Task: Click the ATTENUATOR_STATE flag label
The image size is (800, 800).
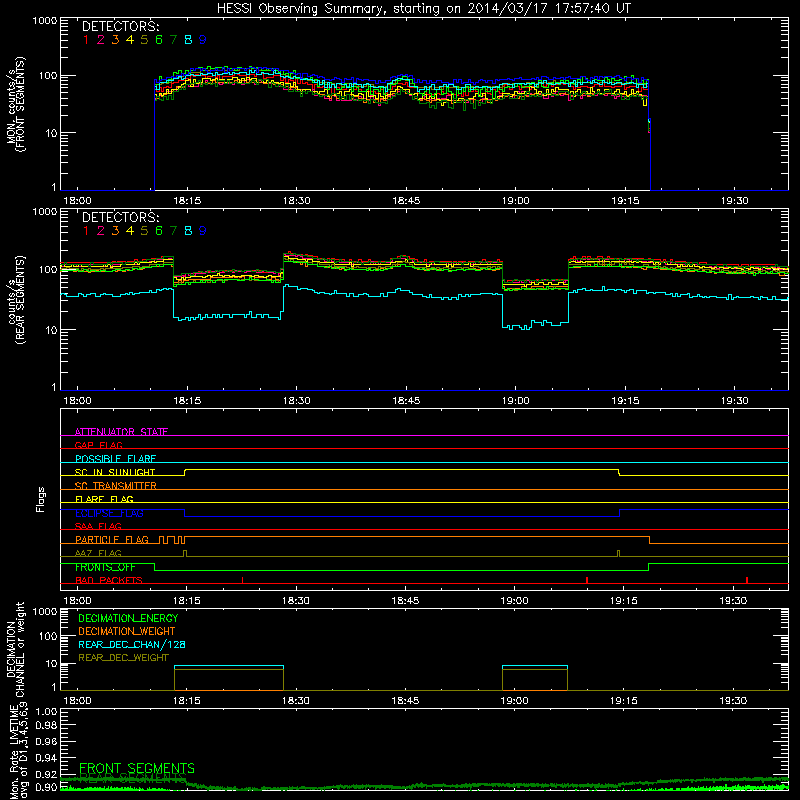Action: [121, 432]
